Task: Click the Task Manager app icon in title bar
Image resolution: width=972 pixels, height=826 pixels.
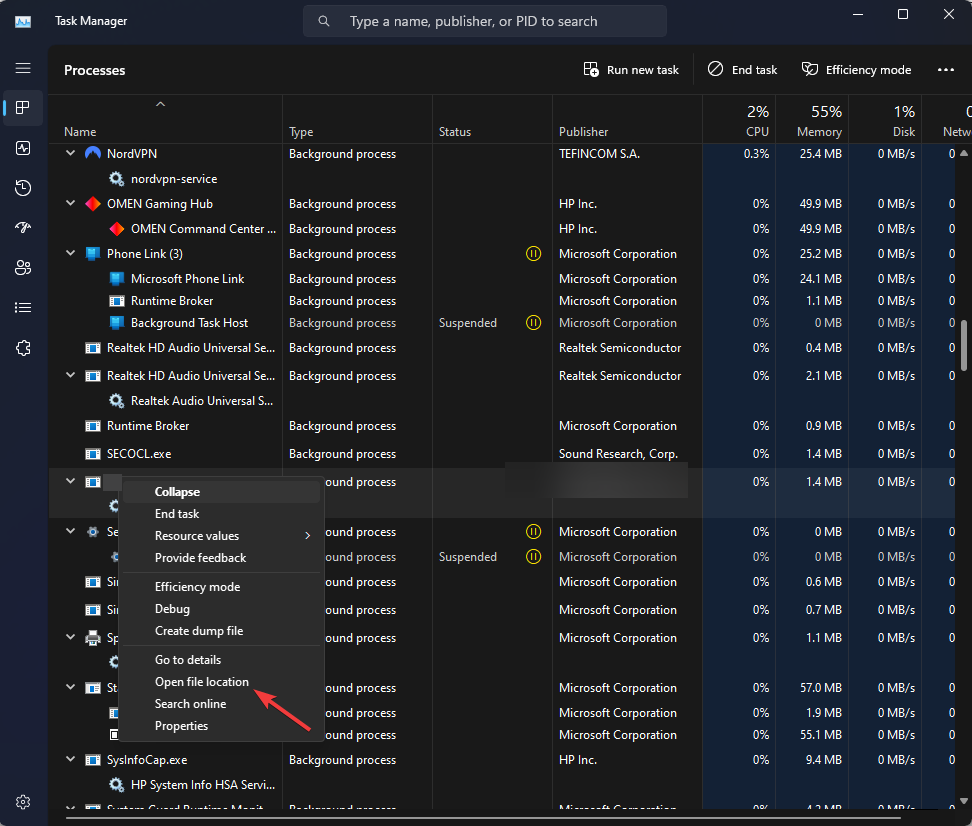Action: pos(23,22)
